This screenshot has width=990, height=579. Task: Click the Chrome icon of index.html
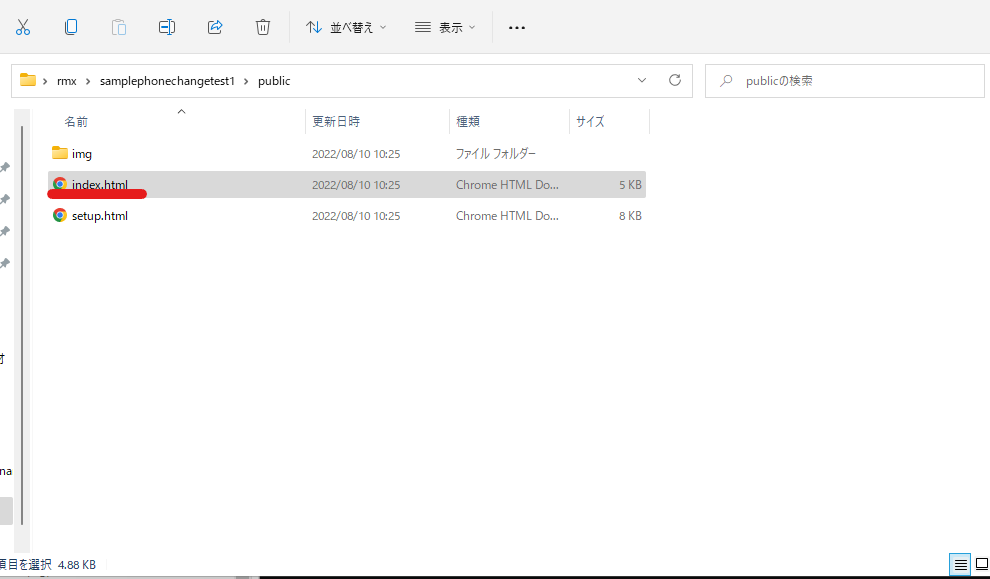coord(59,184)
